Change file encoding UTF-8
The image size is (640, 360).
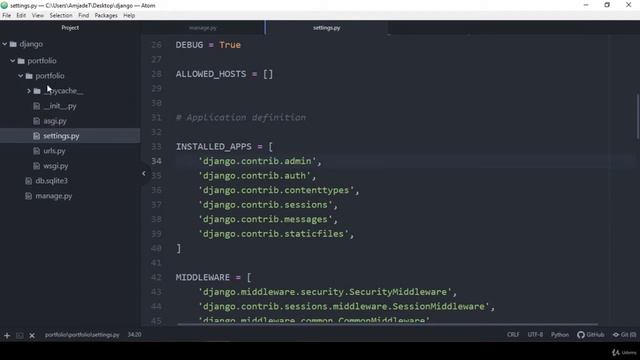535,335
